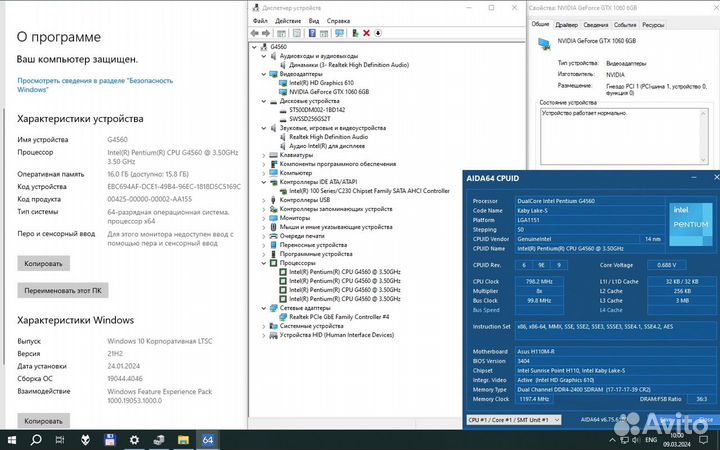The height and width of the screenshot is (450, 720).
Task: Open Task View from the taskbar
Action: [60, 440]
